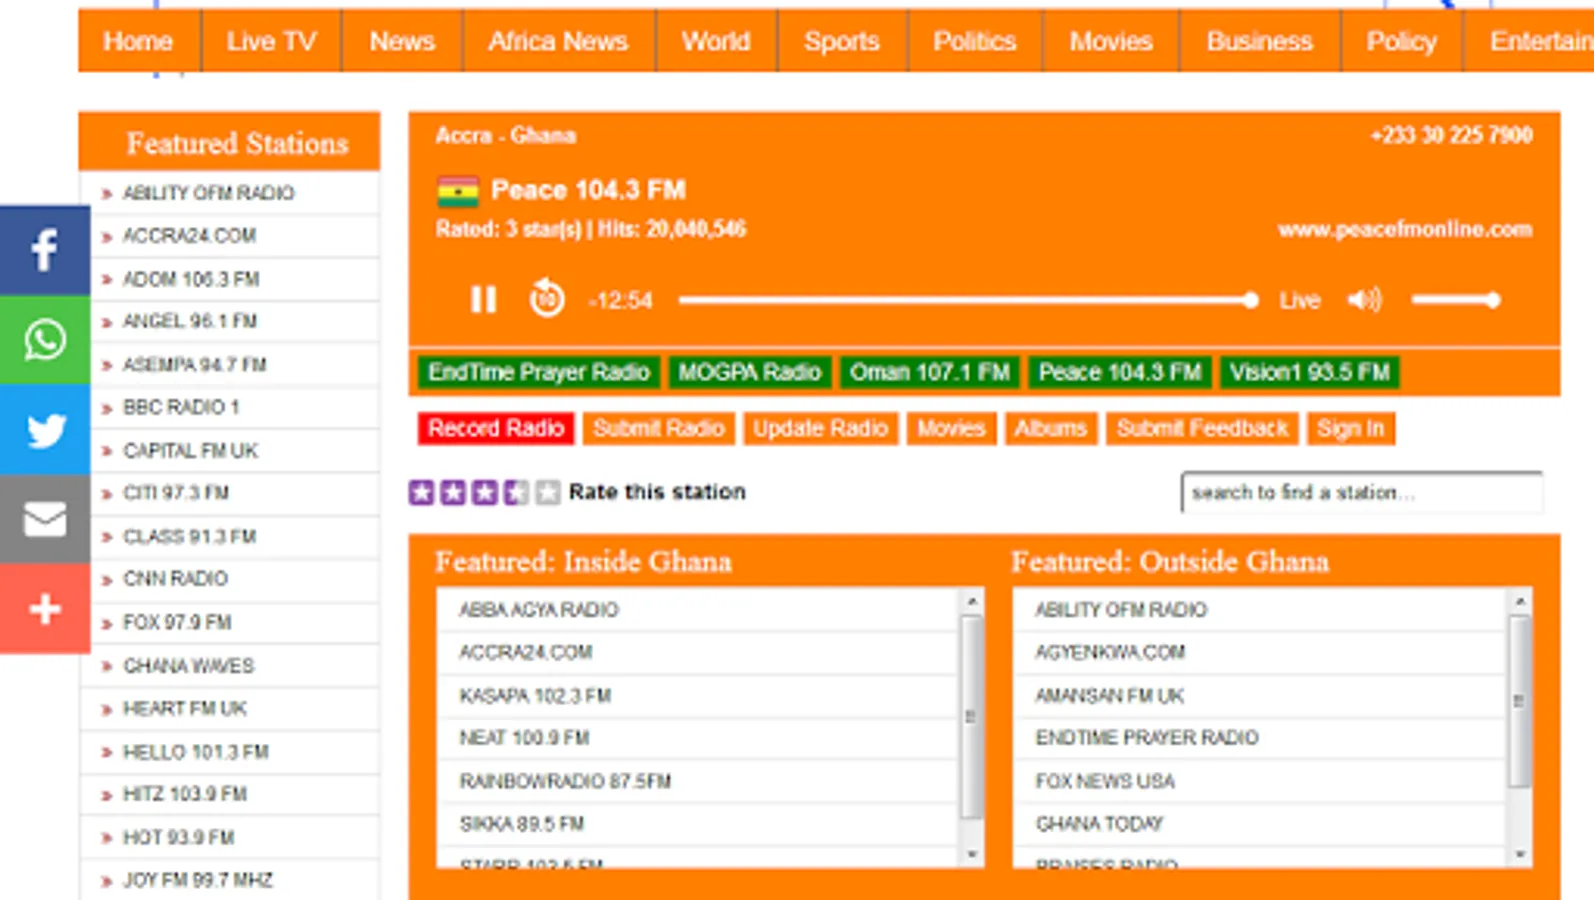Open the Business menu item
Screen dimensions: 1594x900
click(1260, 41)
